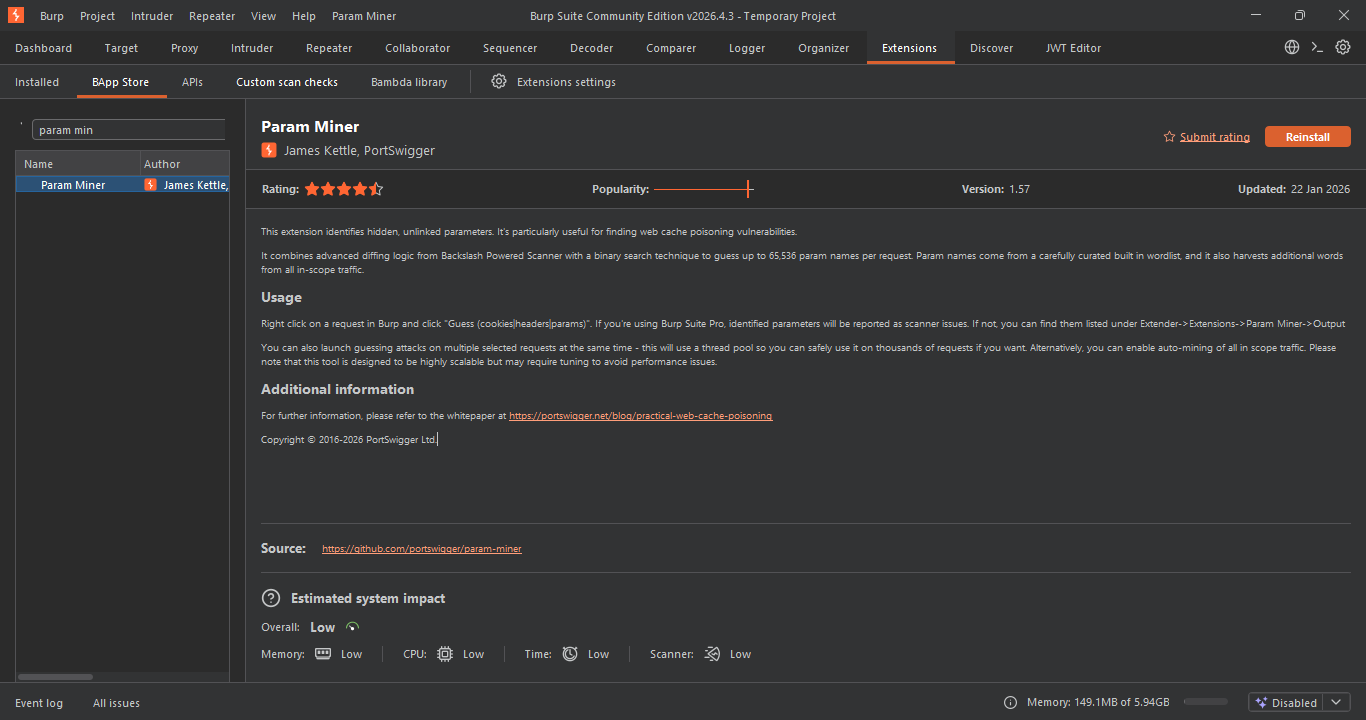Open the Custom scan checks subtab
The image size is (1366, 720).
click(x=287, y=82)
